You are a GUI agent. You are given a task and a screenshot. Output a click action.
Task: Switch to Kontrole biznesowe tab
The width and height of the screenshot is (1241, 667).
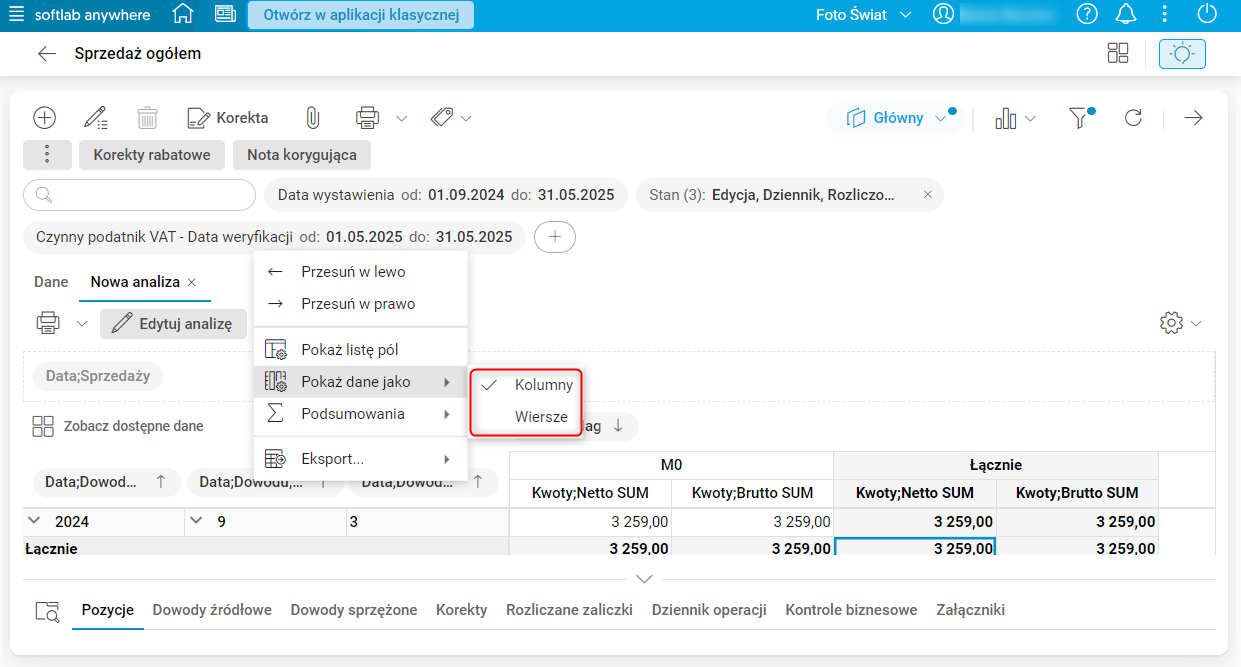coord(851,610)
